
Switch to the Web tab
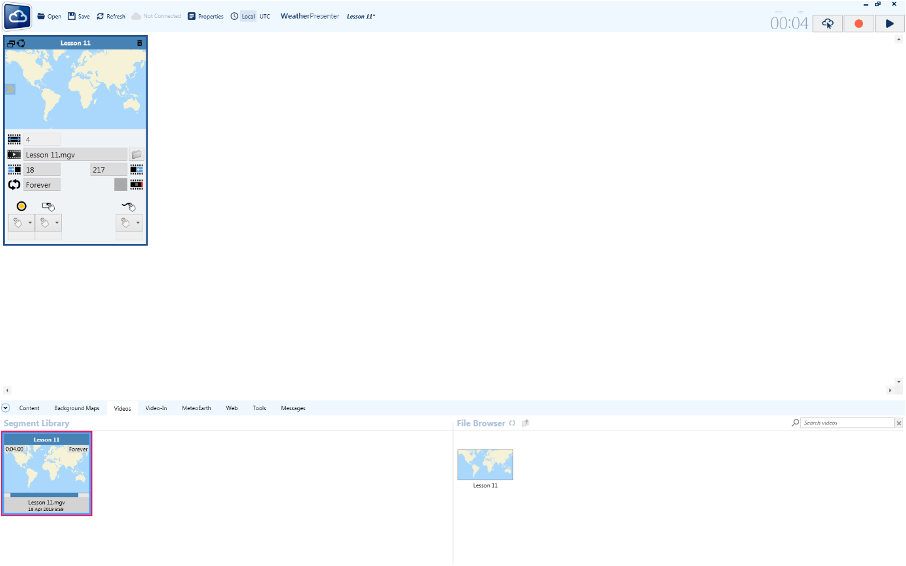point(232,408)
